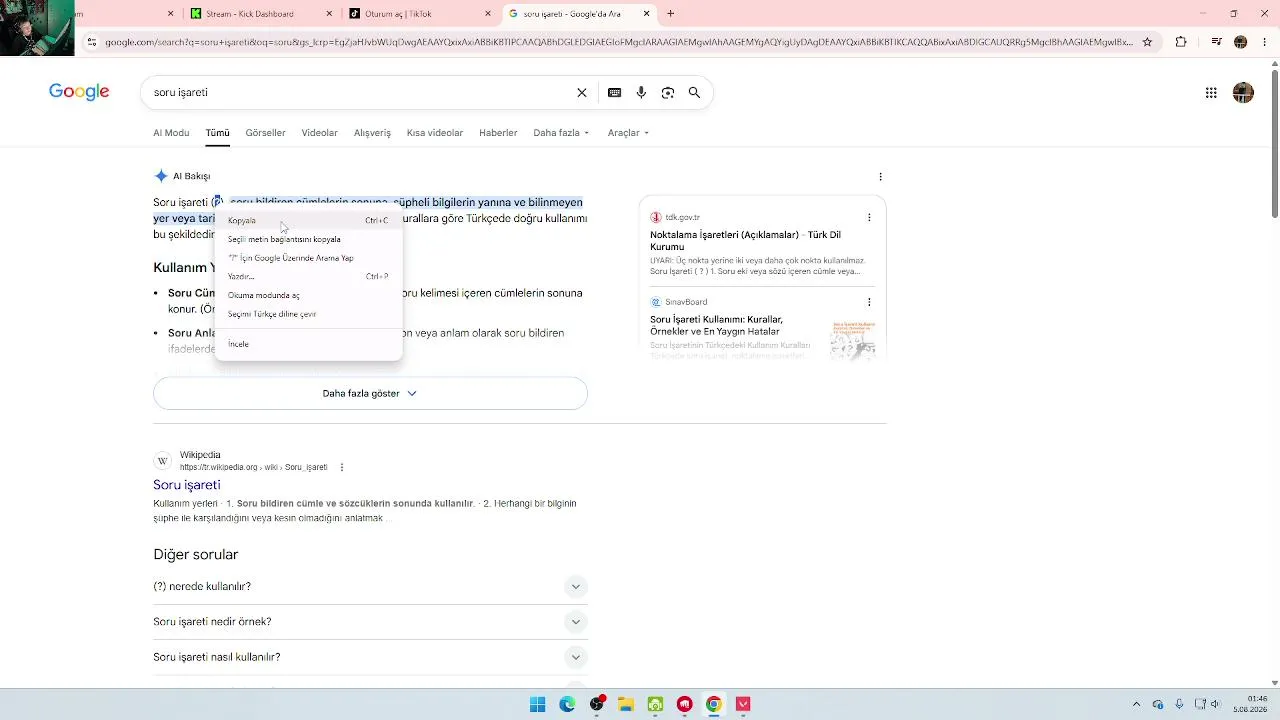1280x720 pixels.
Task: Open AI overview three-dot options
Action: [x=880, y=177]
